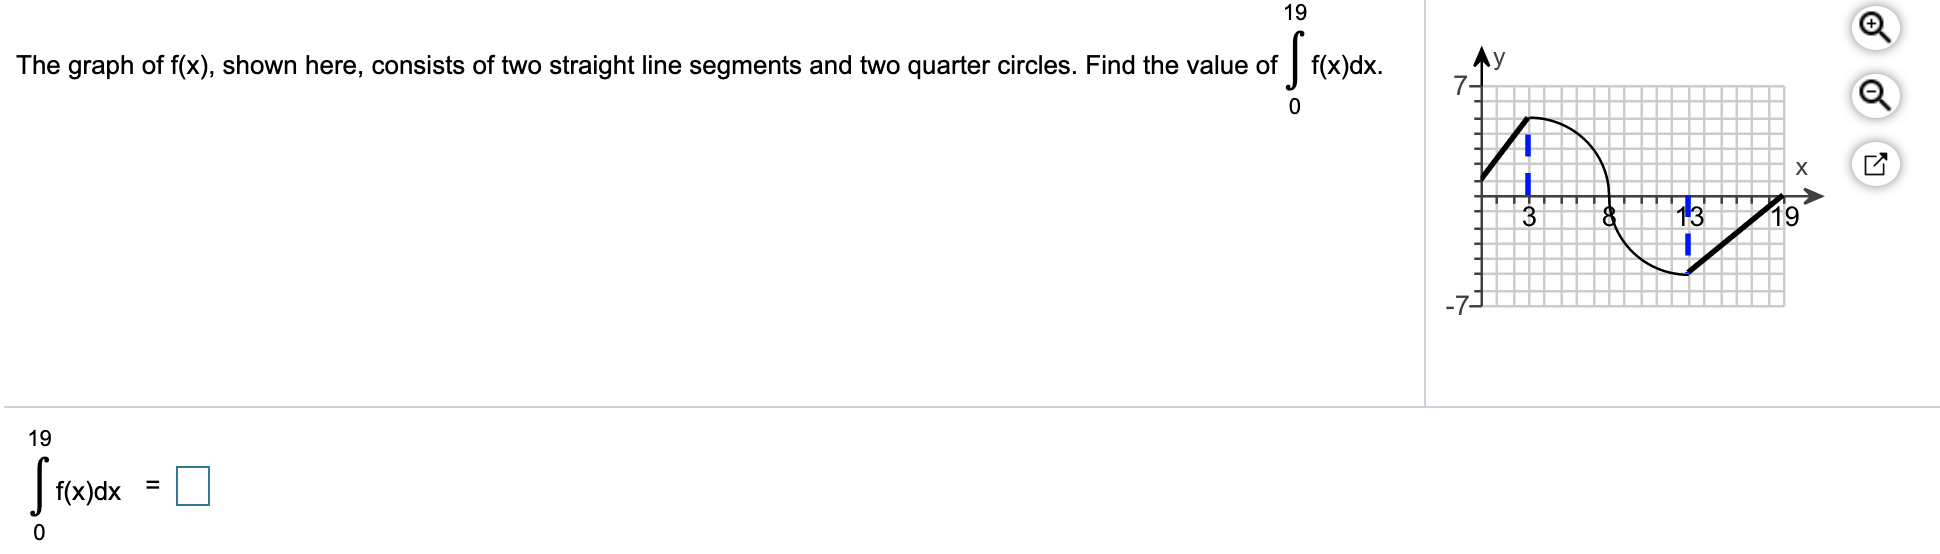Click the answer input box
The height and width of the screenshot is (554, 1940).
(193, 487)
